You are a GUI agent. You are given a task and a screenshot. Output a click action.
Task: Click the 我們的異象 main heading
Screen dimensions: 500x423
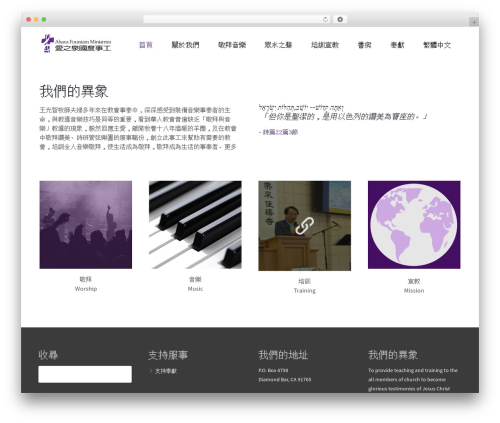74,91
